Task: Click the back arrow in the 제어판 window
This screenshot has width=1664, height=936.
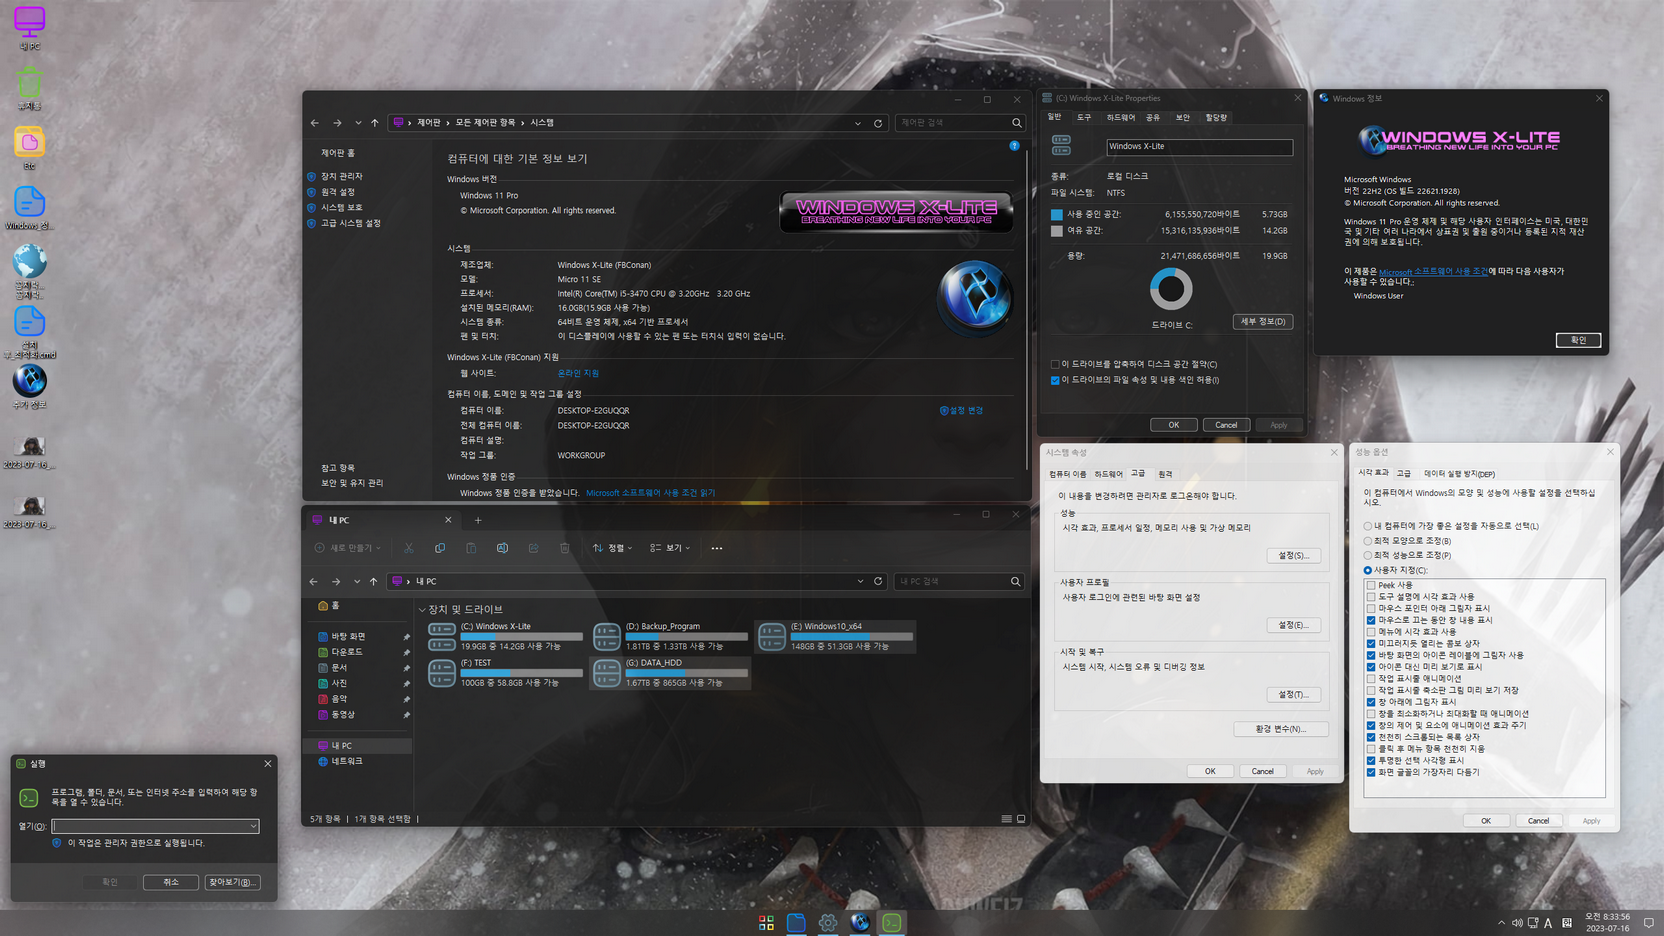Action: (x=315, y=123)
